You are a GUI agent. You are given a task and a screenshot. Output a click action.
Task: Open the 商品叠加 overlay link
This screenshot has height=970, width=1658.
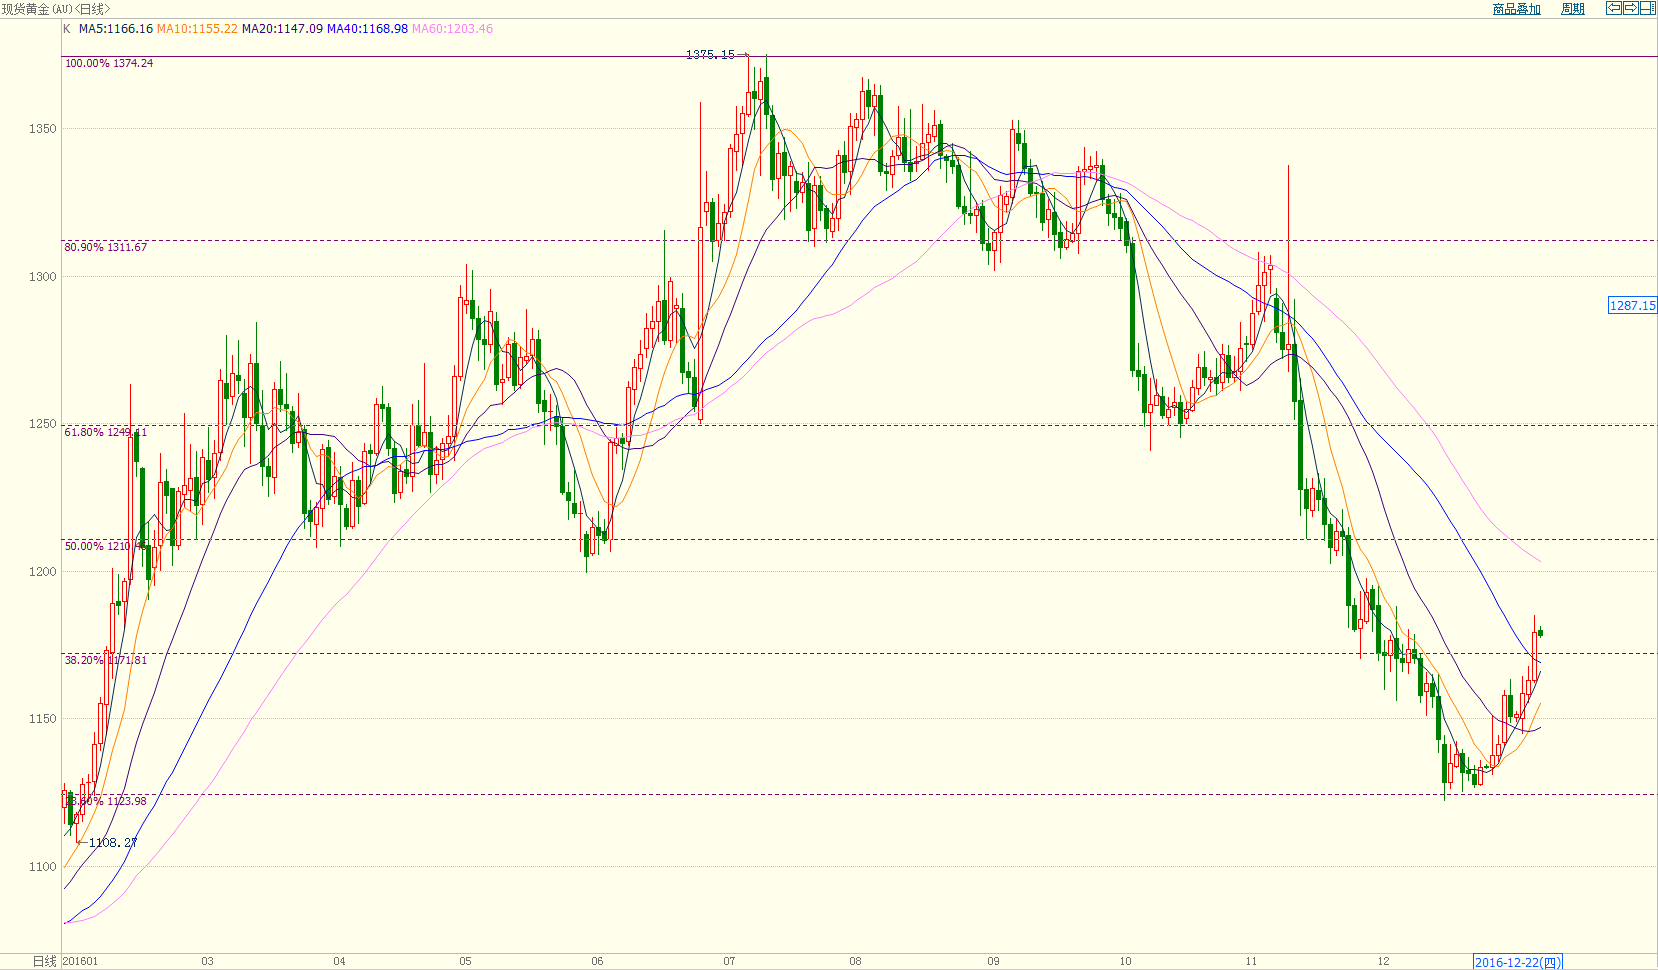coord(1516,9)
